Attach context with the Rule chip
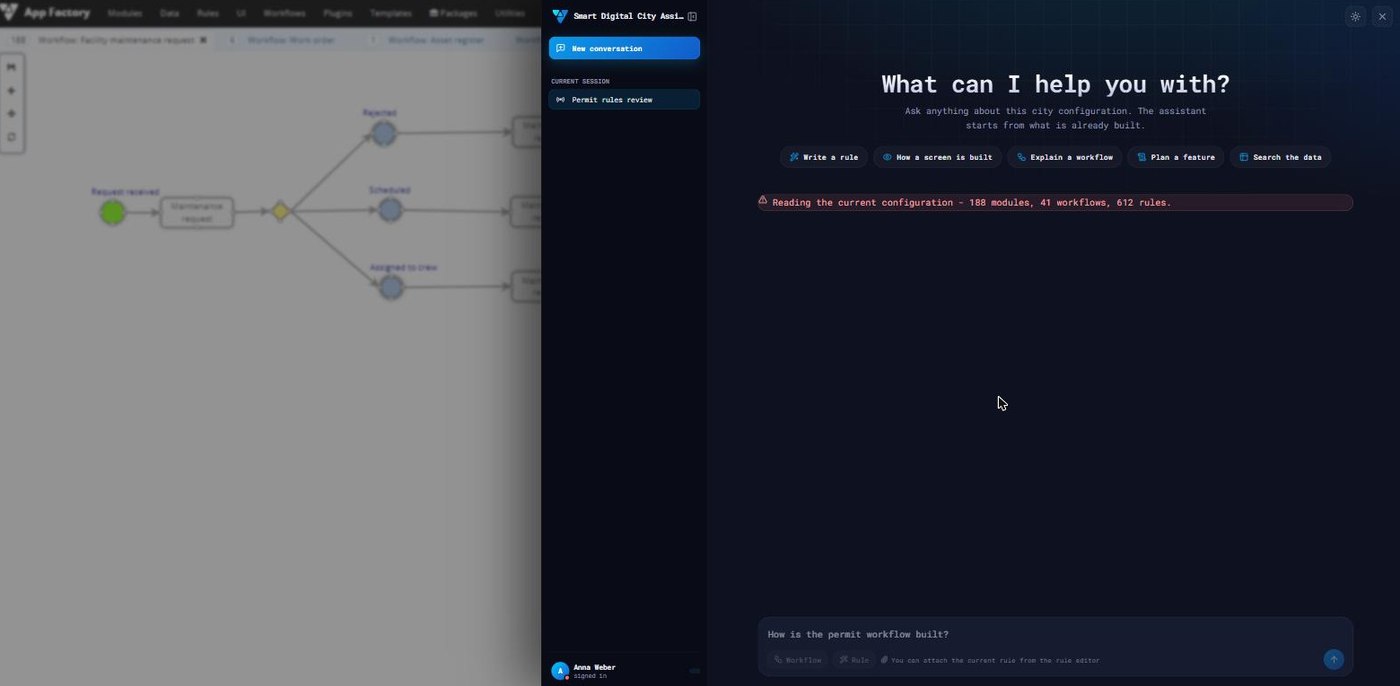Image resolution: width=1400 pixels, height=686 pixels. (853, 660)
